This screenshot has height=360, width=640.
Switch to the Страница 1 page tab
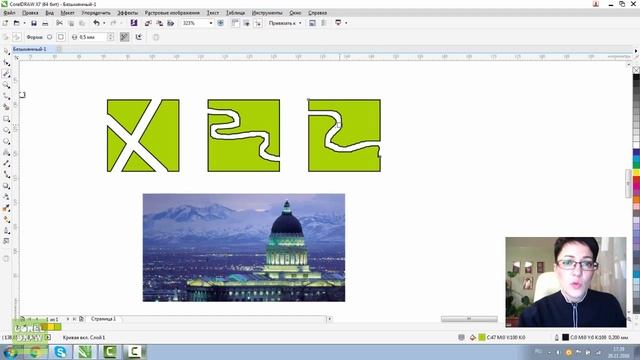click(103, 319)
